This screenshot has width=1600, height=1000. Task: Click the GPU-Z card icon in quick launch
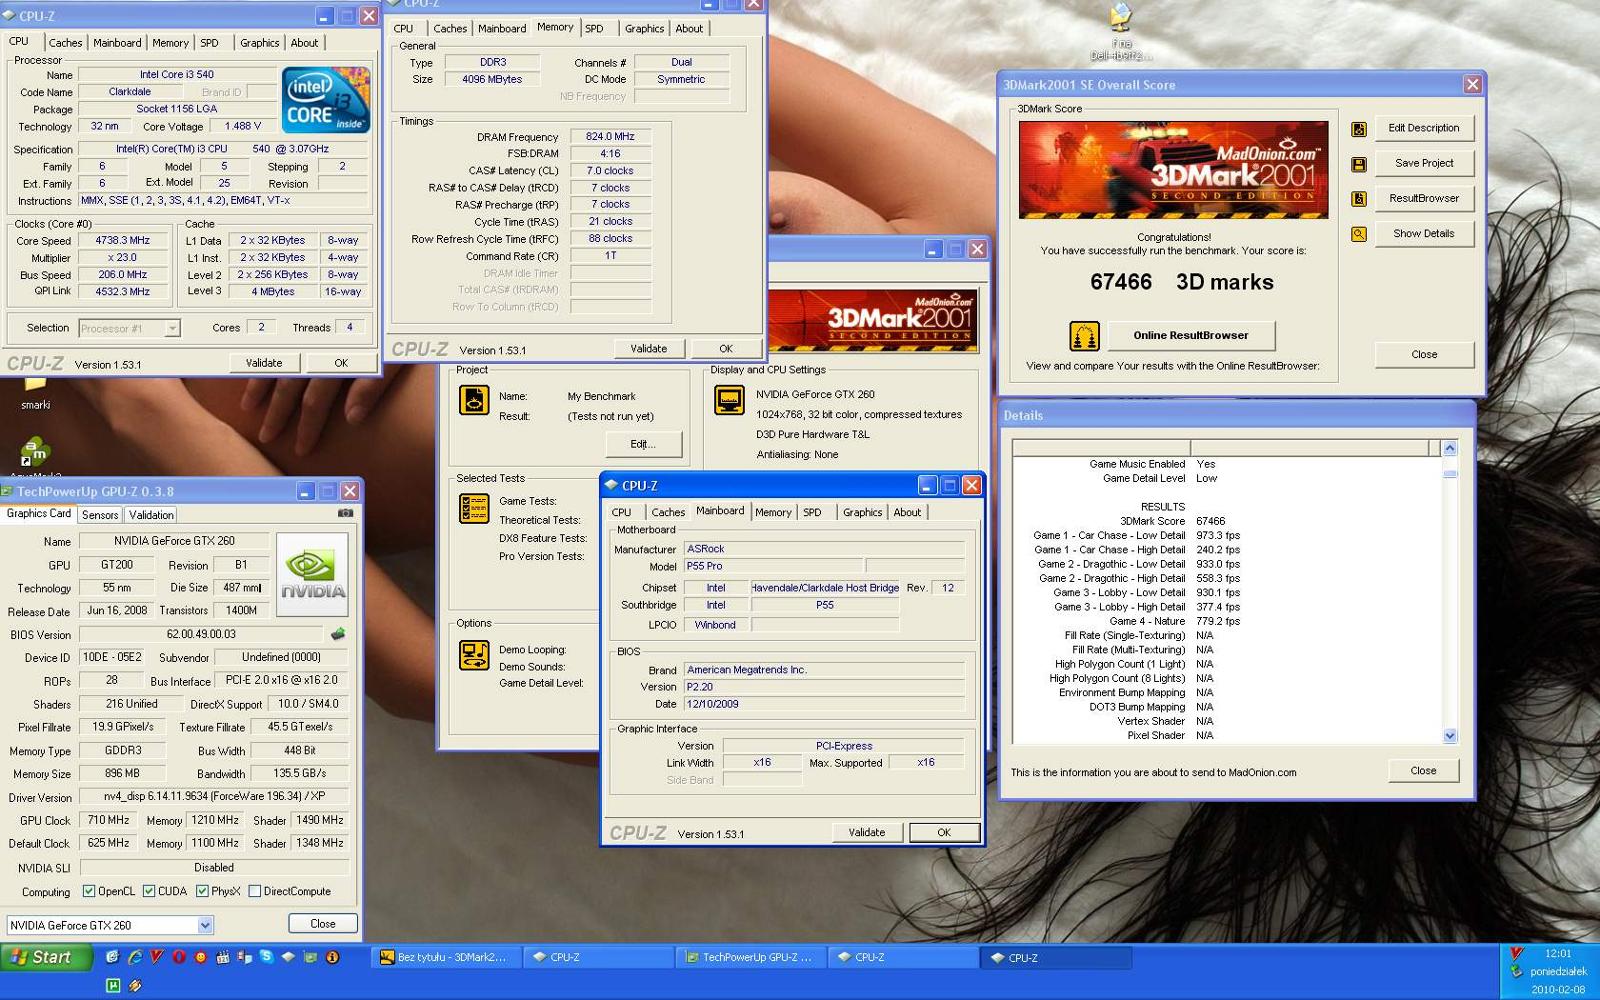(x=310, y=957)
